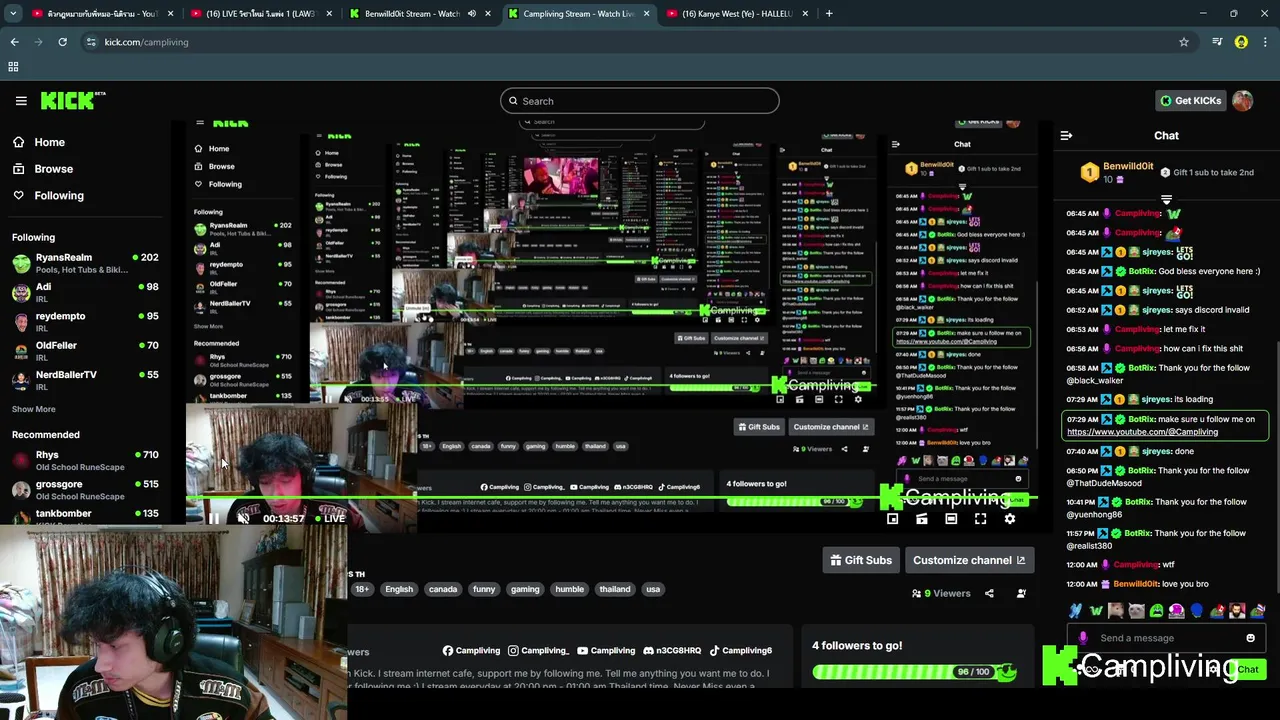Viewport: 1280px width, 720px height.
Task: Open emoji picker in chat input
Action: (x=1250, y=638)
